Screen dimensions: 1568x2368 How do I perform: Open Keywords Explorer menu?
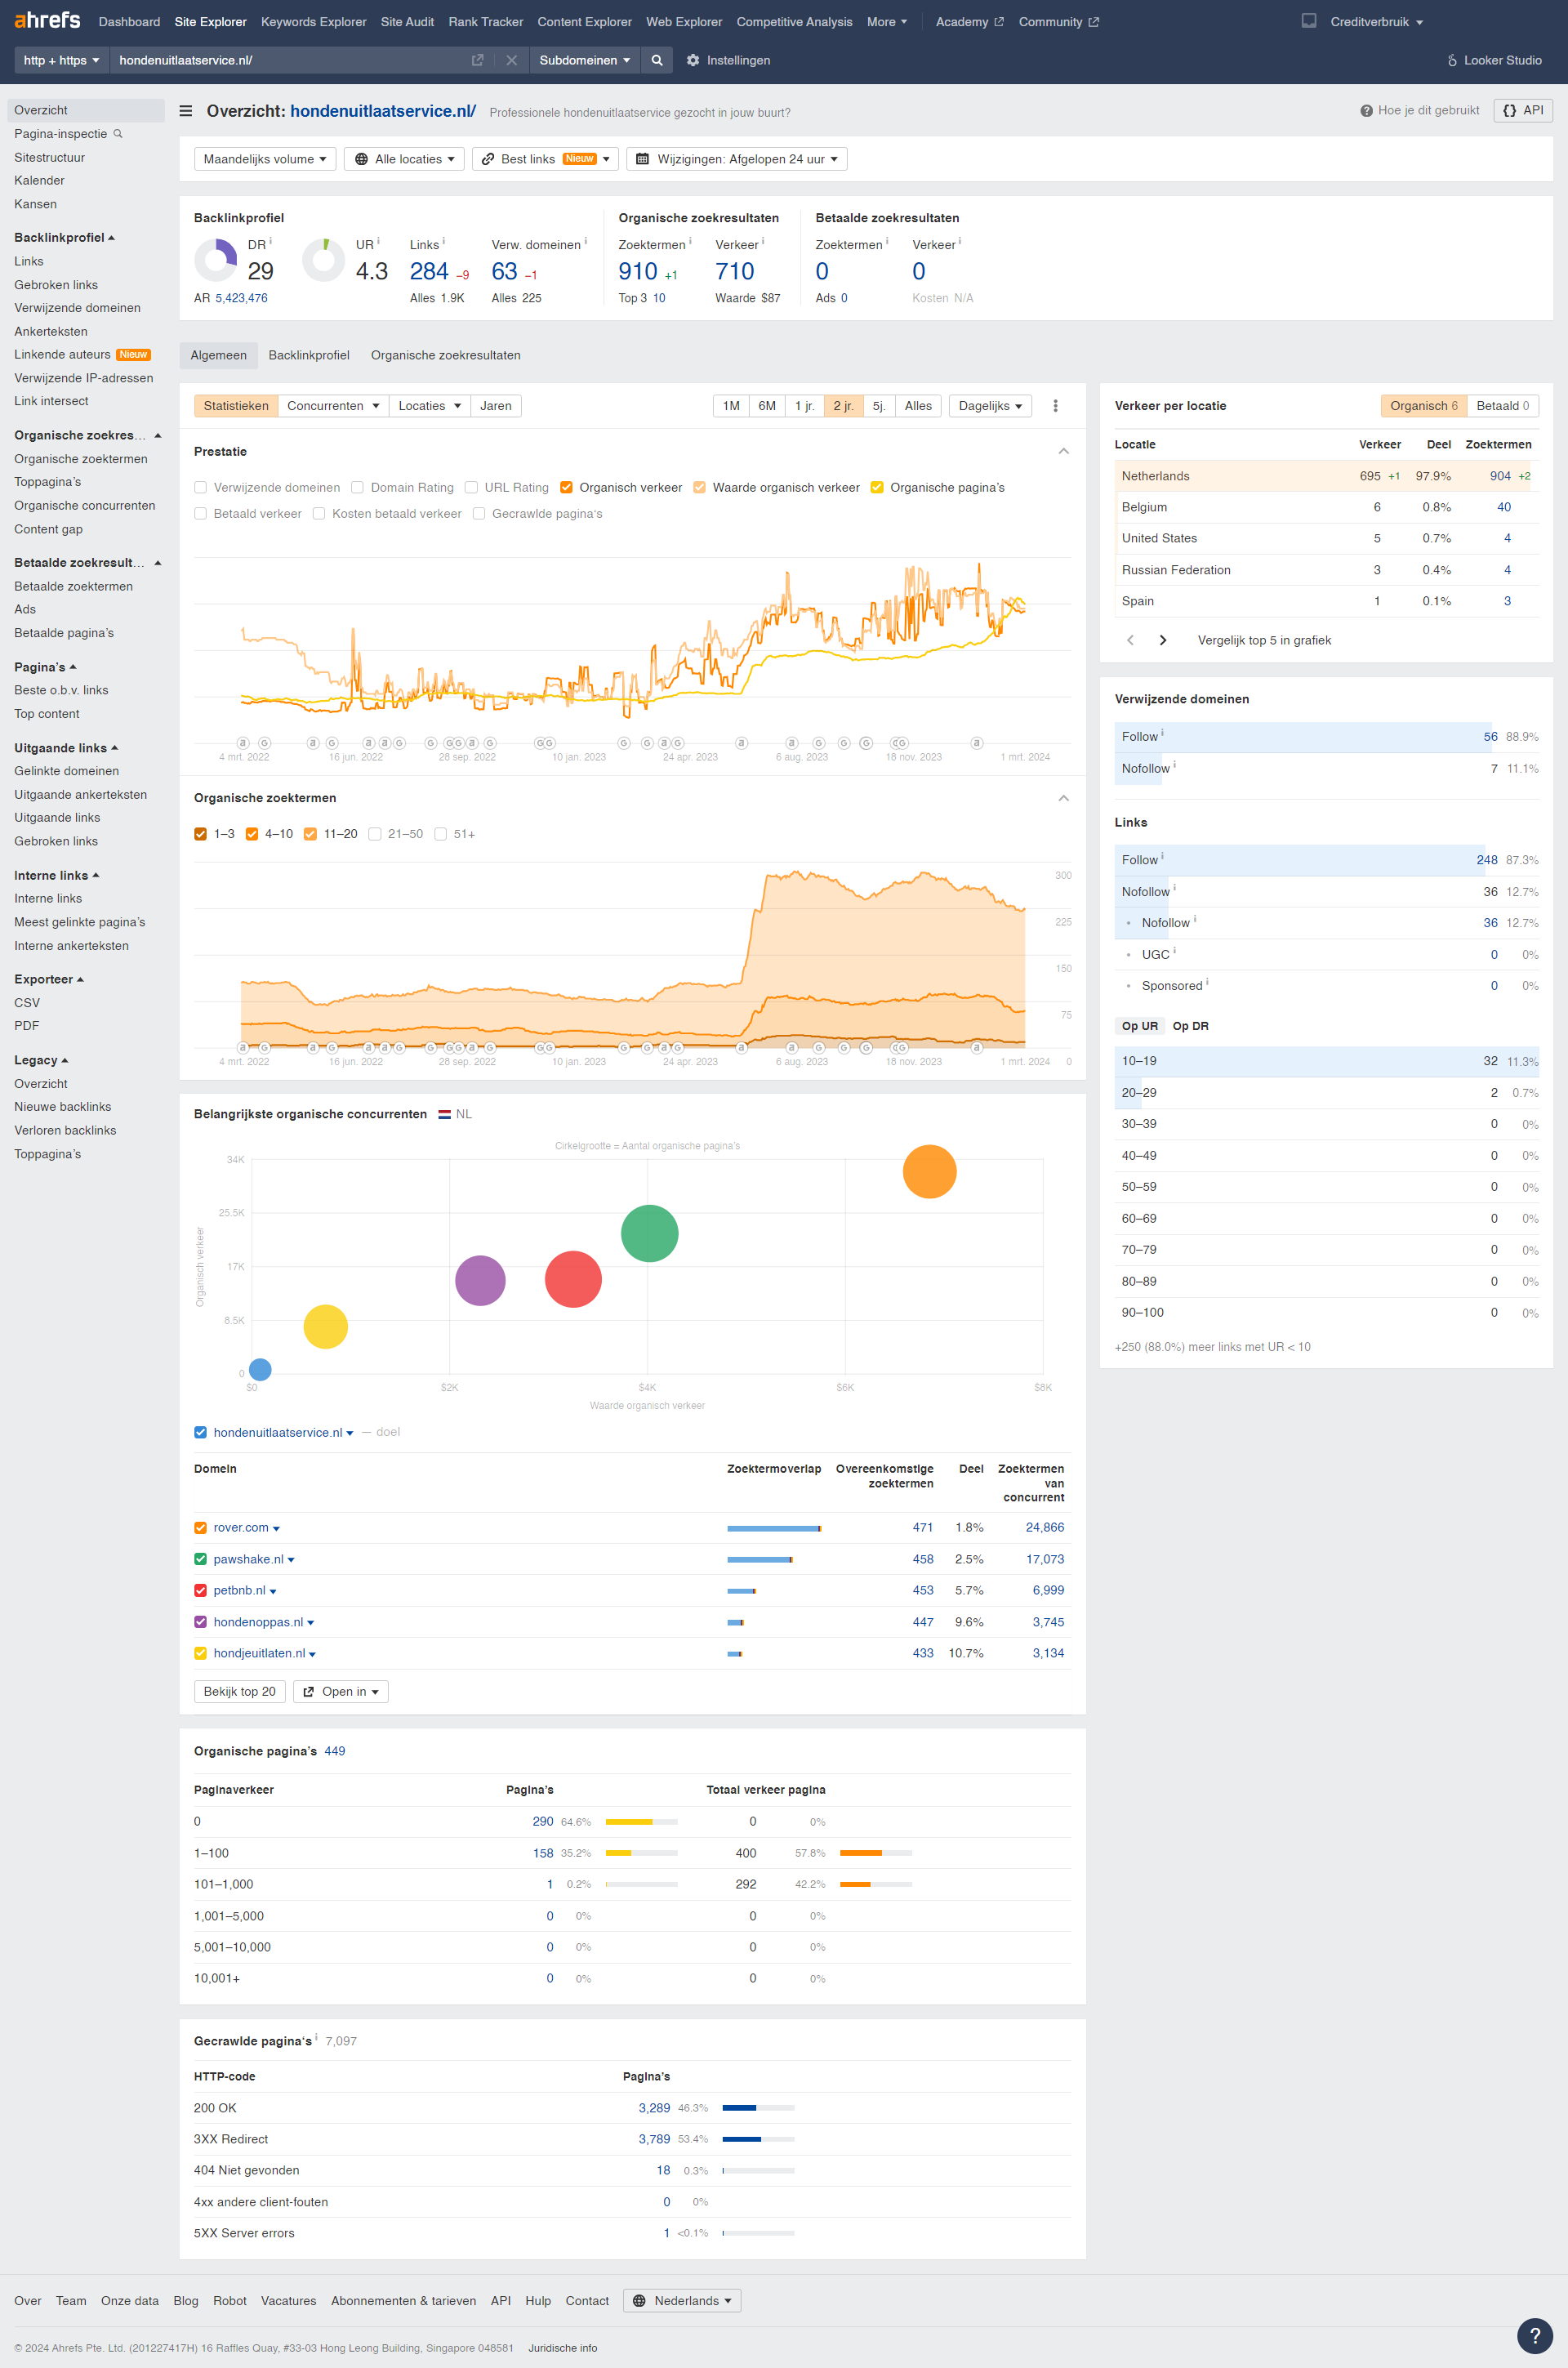tap(313, 22)
